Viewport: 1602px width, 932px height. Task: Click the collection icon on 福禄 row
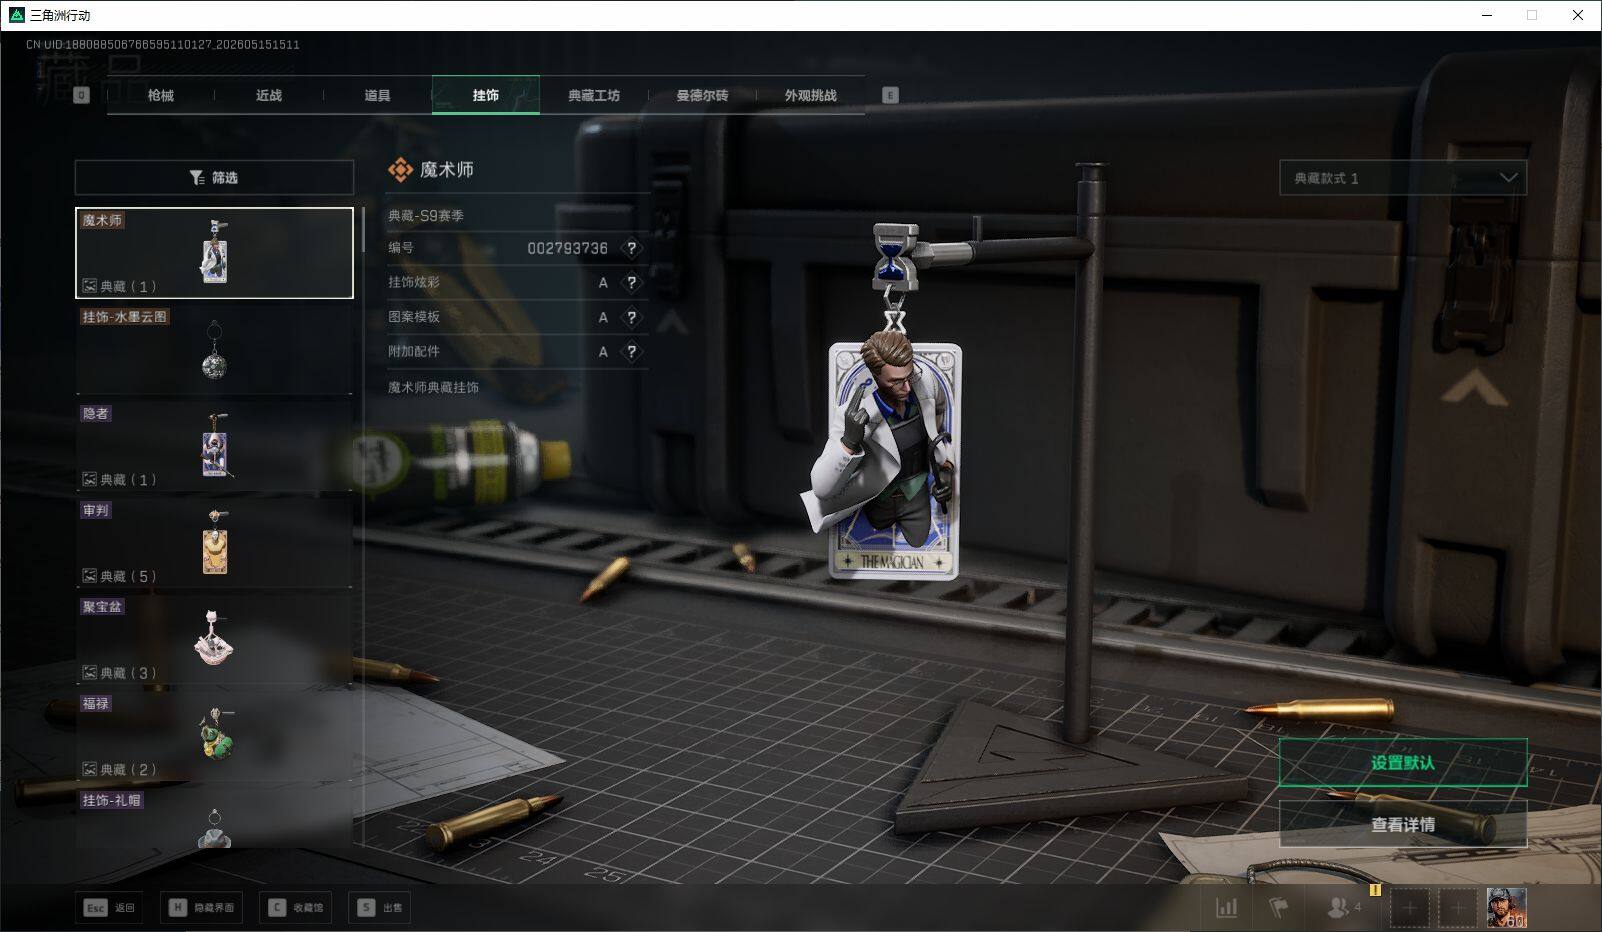(x=89, y=769)
